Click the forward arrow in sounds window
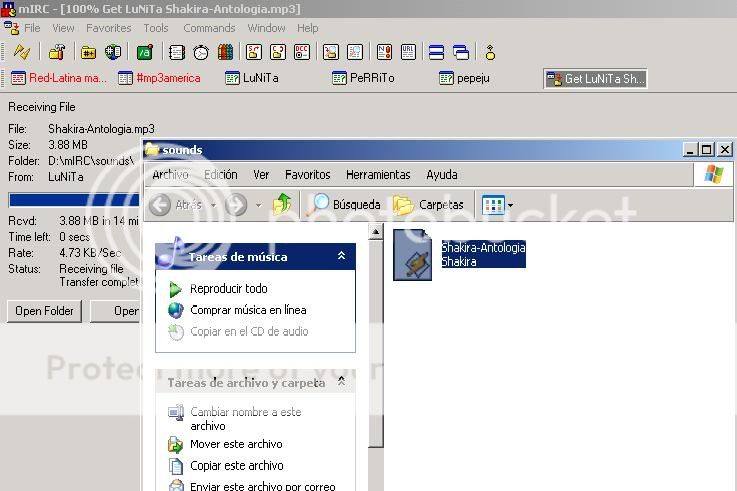Viewport: 737px width, 491px height. tap(236, 205)
